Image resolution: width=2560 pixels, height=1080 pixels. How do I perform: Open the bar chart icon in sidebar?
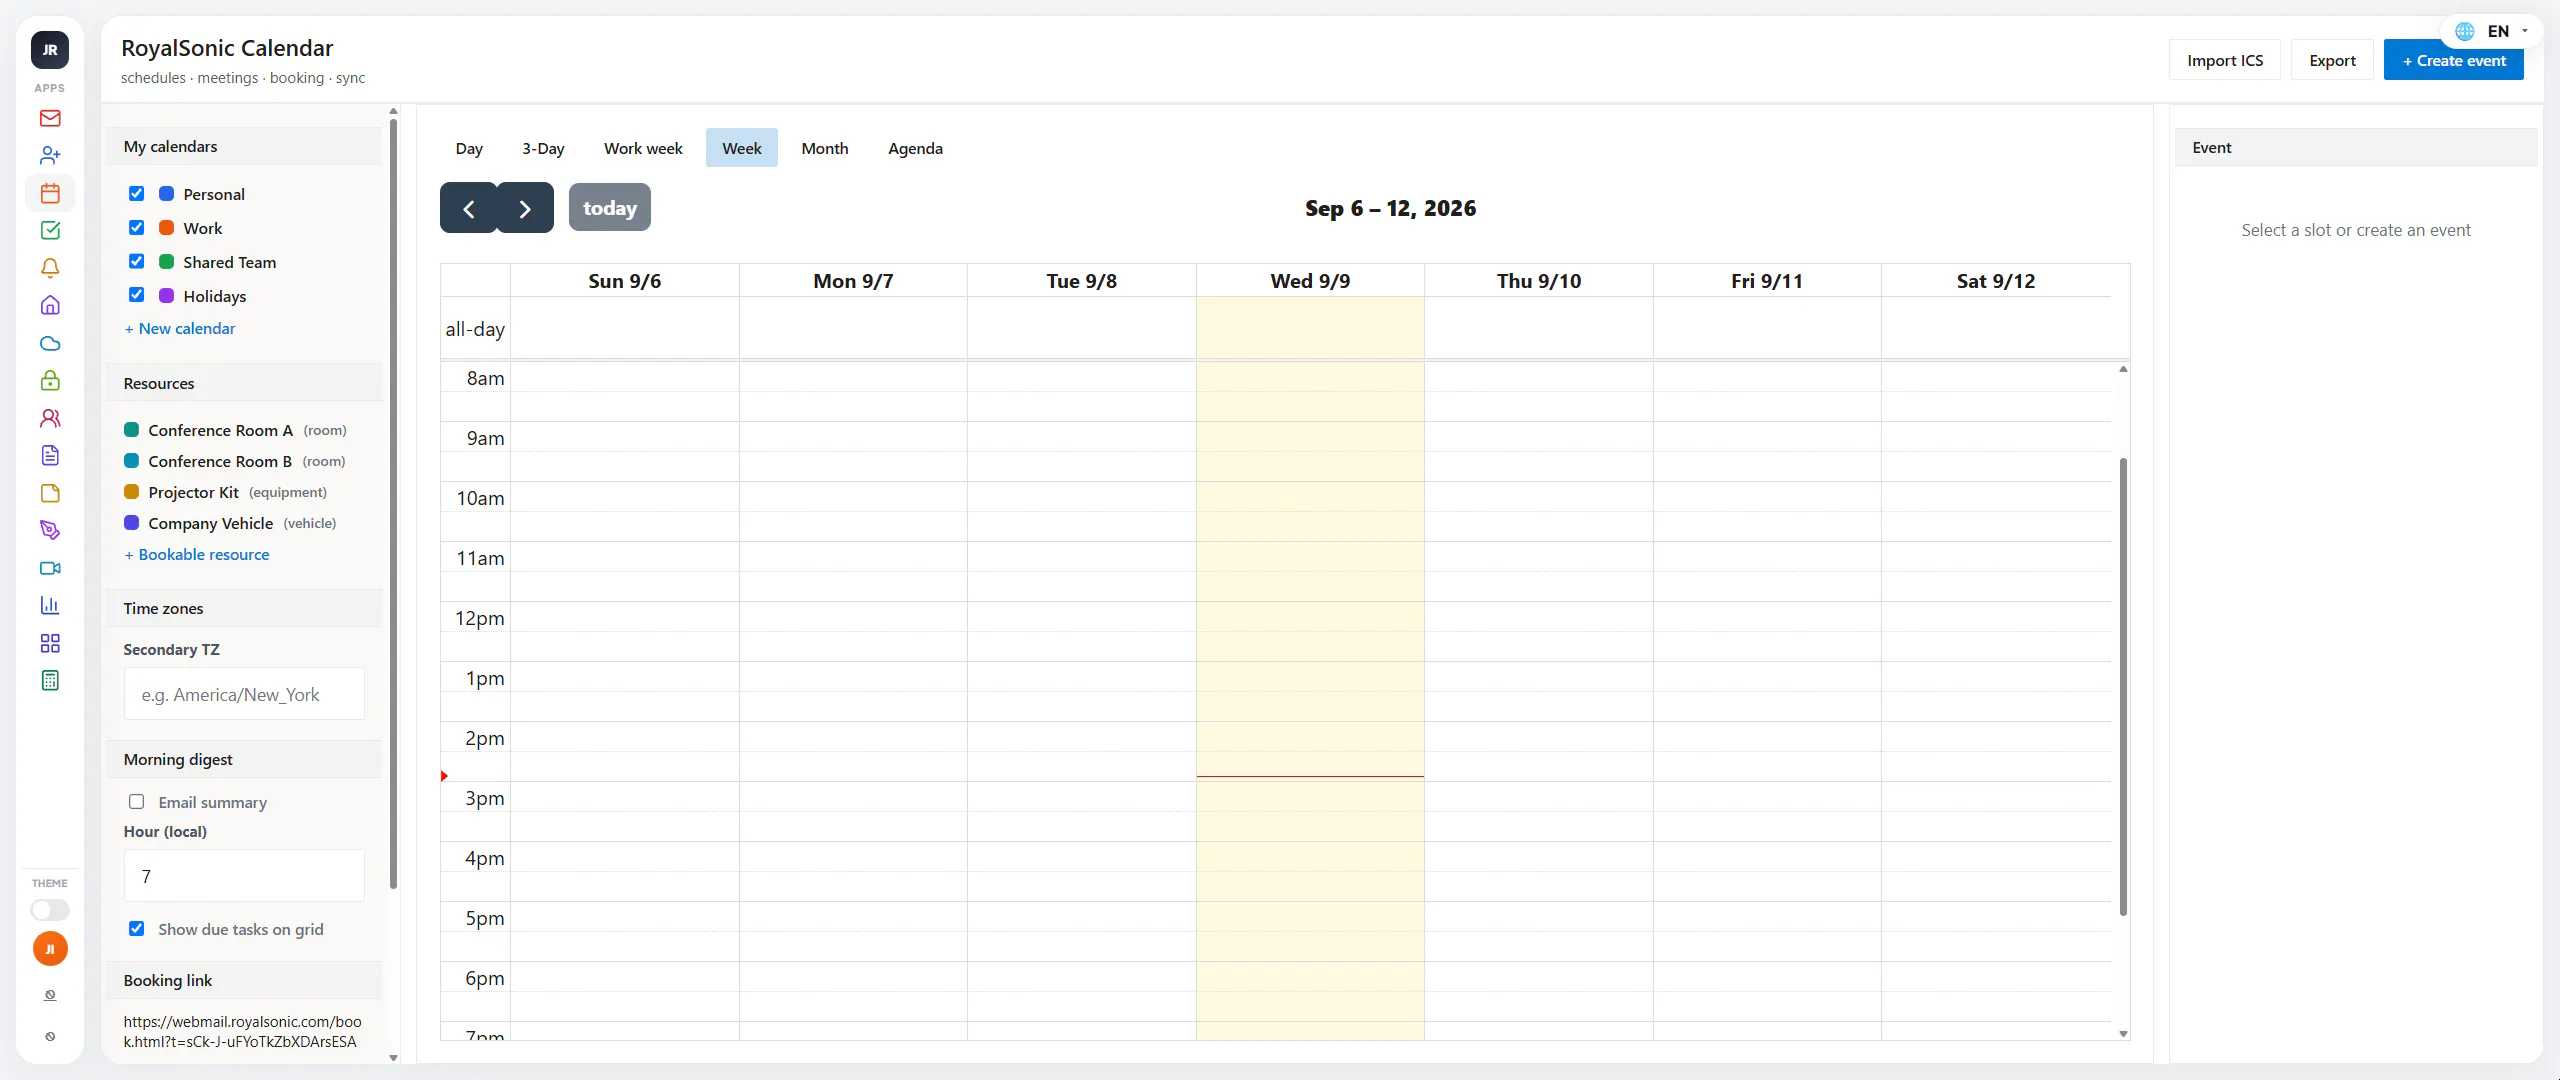tap(50, 606)
